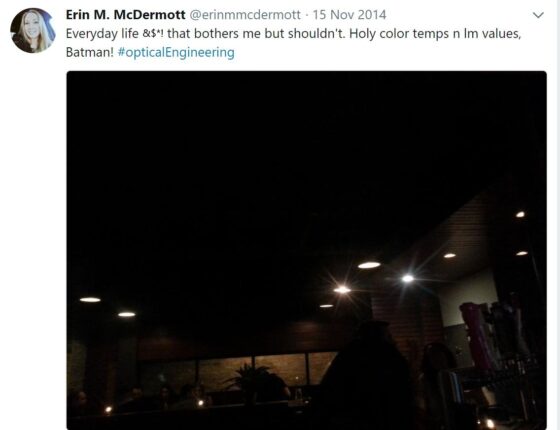Click the leftmost ceiling light in photo

90,300
